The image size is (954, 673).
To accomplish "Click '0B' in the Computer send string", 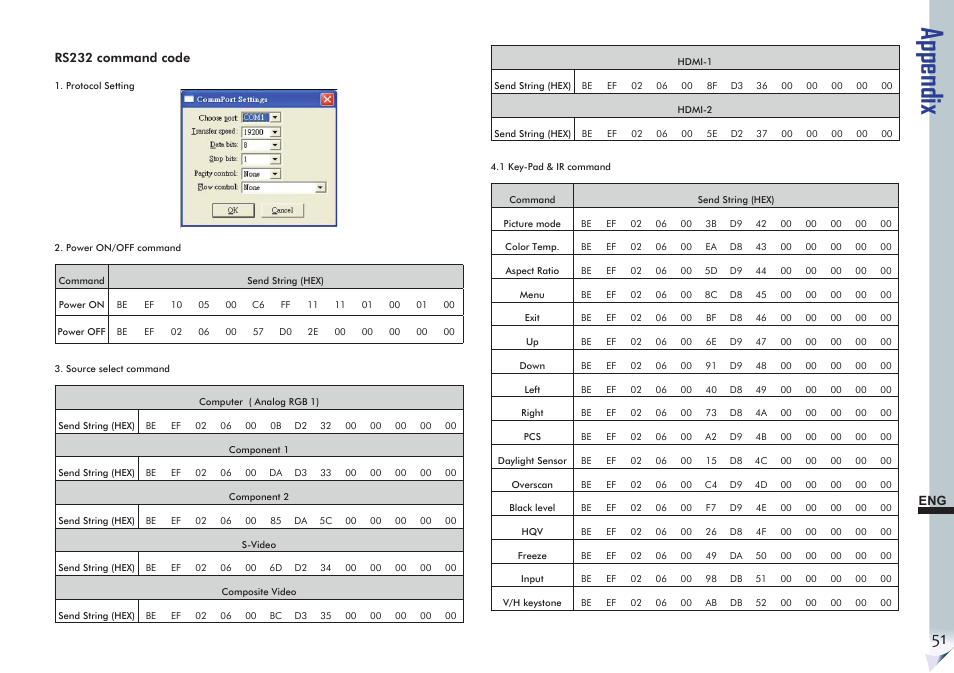I will point(276,426).
